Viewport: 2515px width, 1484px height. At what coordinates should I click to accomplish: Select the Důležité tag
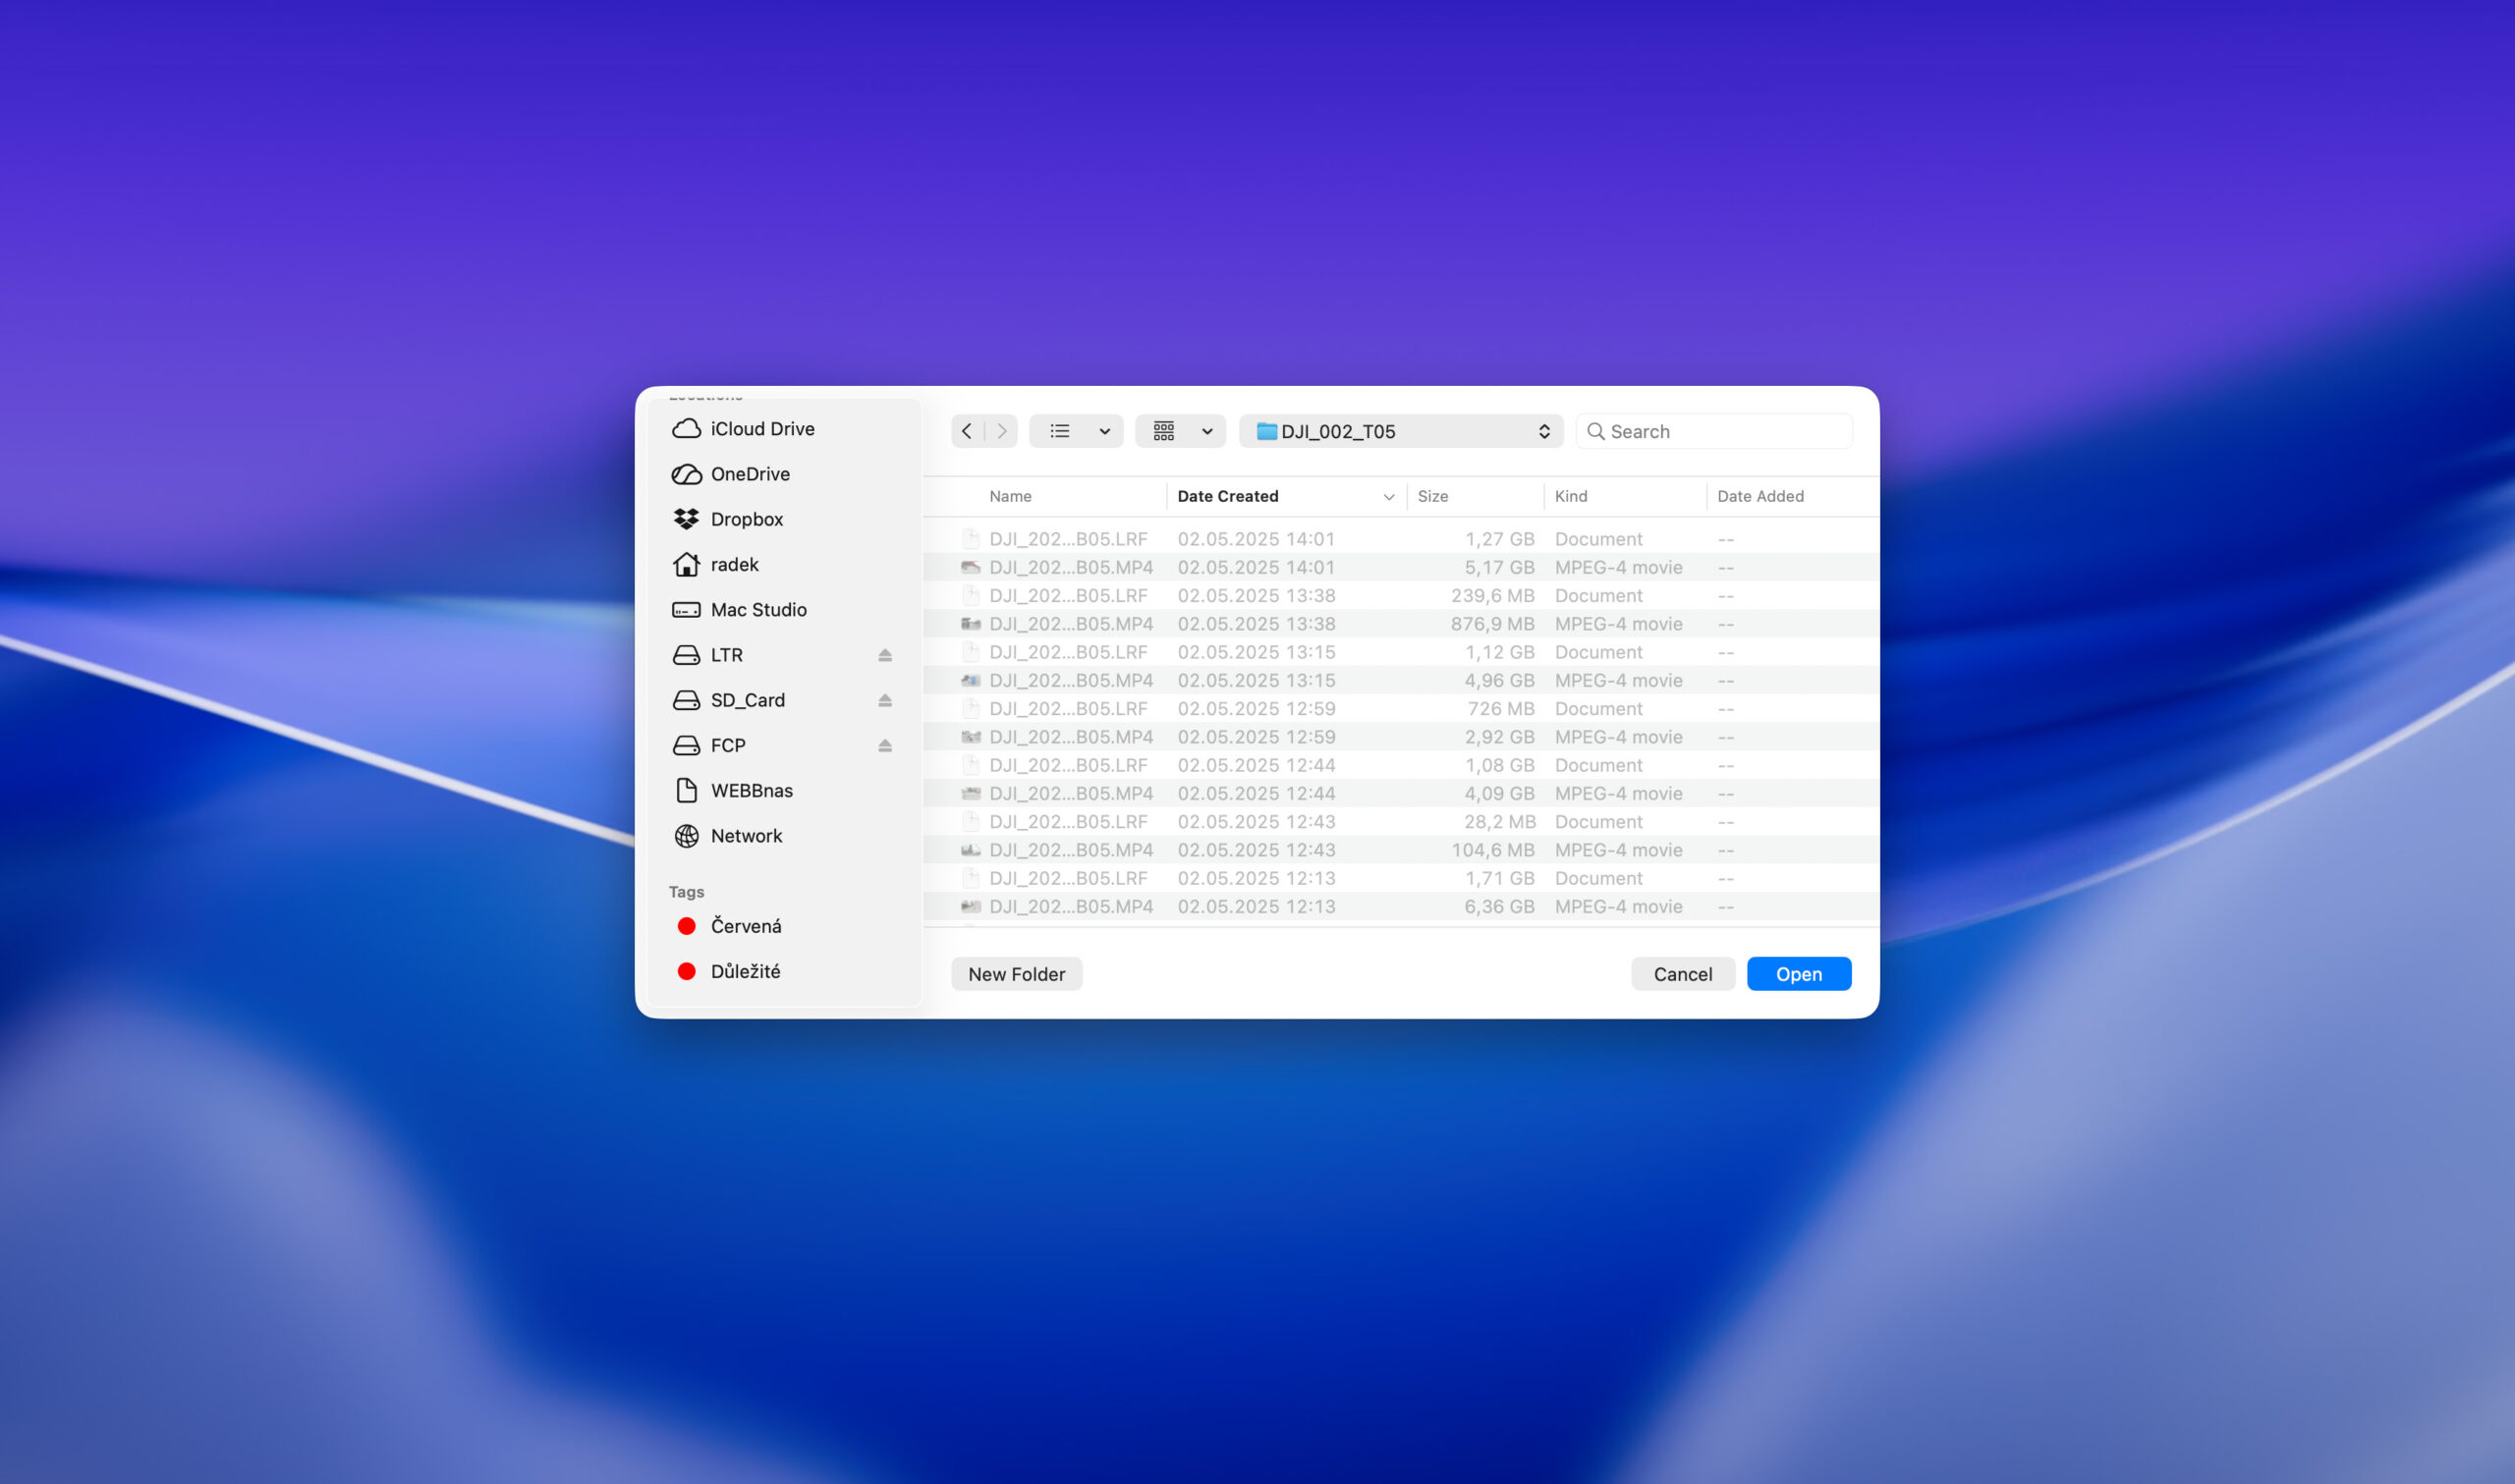pos(745,971)
